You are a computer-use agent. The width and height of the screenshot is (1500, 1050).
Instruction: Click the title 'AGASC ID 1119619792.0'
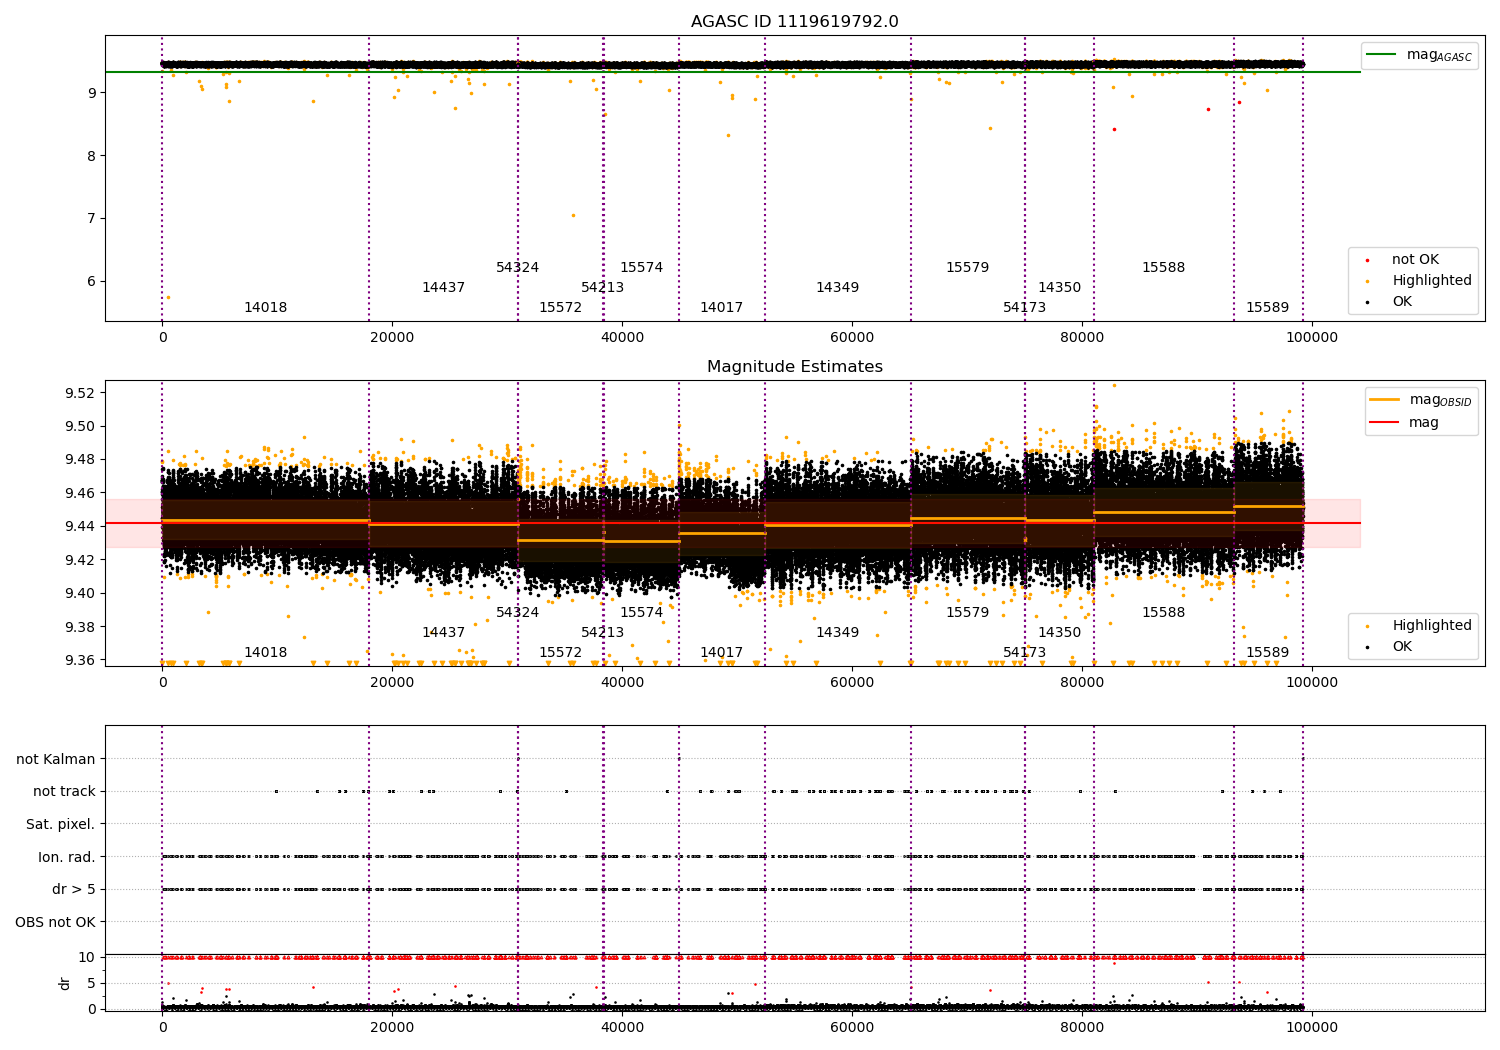point(794,22)
